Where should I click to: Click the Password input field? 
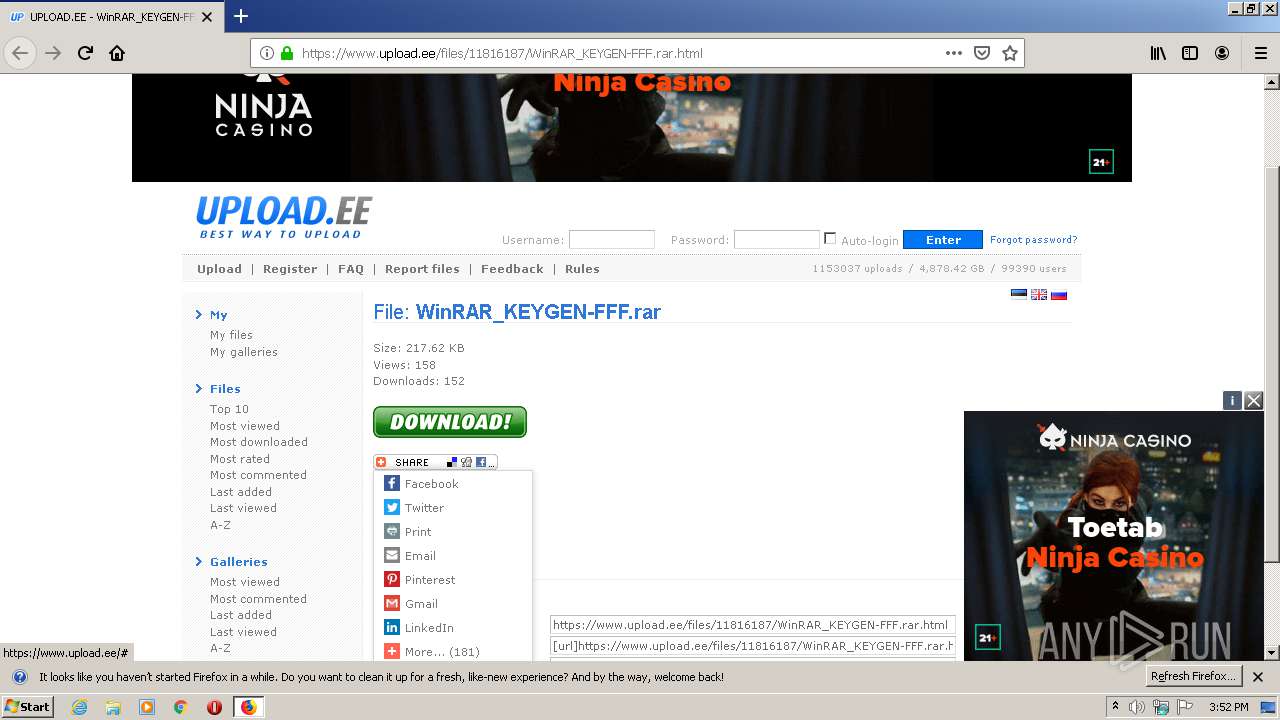(777, 240)
